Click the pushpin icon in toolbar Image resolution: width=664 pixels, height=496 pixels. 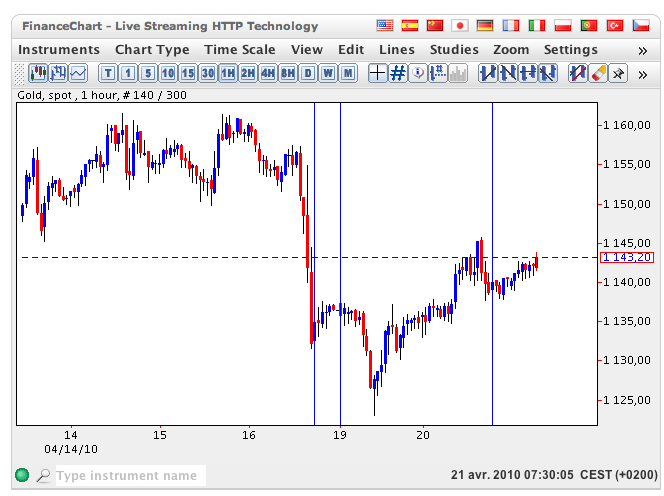pyautogui.click(x=619, y=72)
